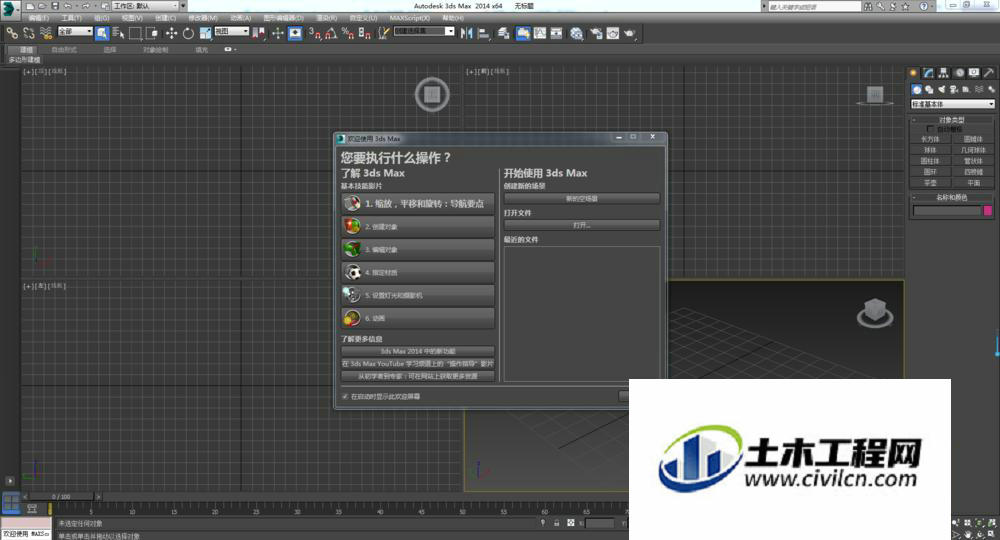Click the Render Production teapot icon
The width and height of the screenshot is (1000, 540).
(629, 33)
